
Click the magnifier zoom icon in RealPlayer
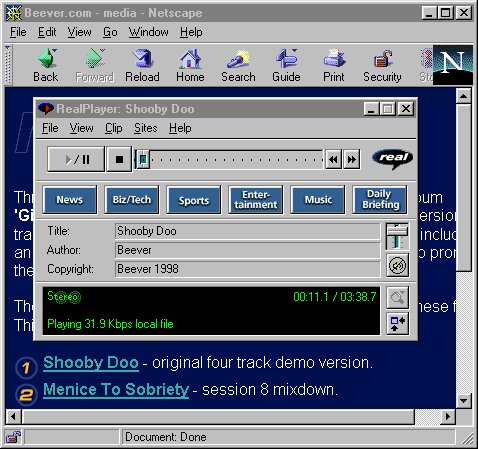click(397, 297)
